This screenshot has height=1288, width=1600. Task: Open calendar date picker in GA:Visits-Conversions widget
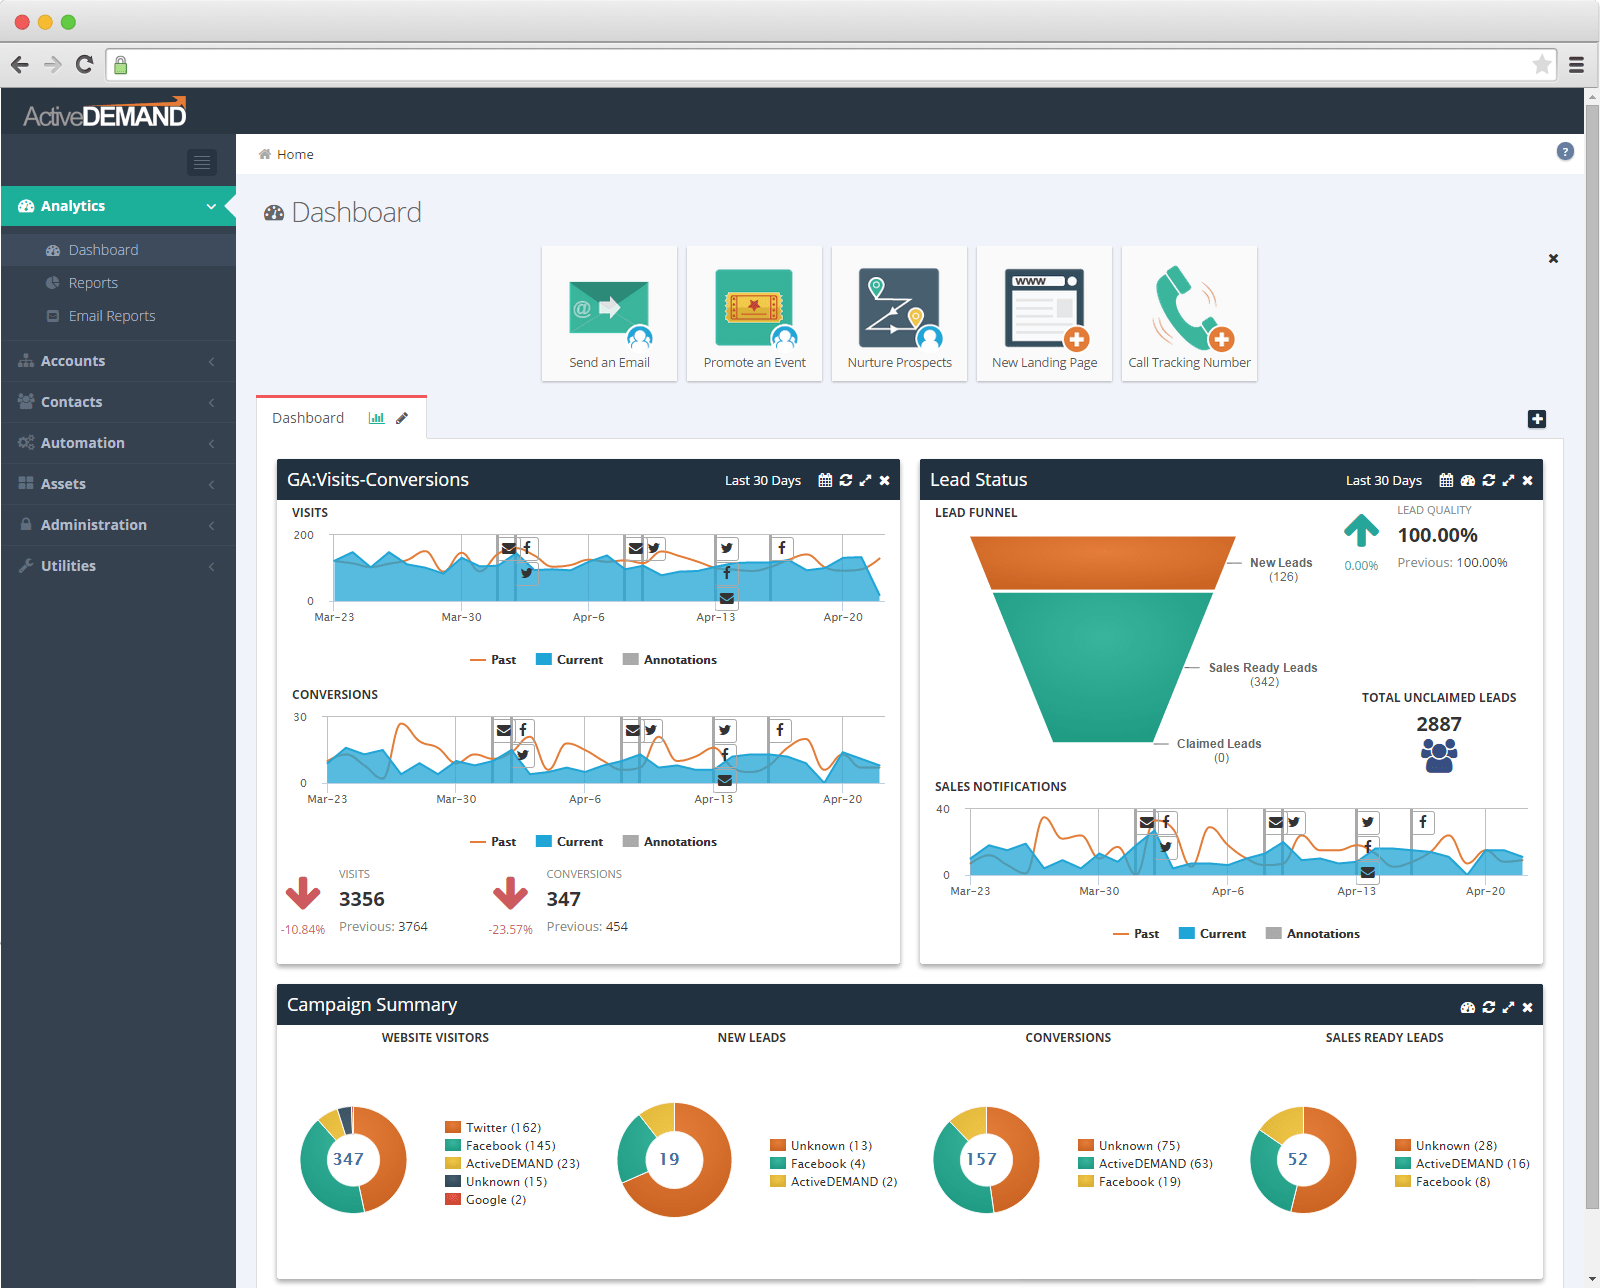pyautogui.click(x=825, y=480)
